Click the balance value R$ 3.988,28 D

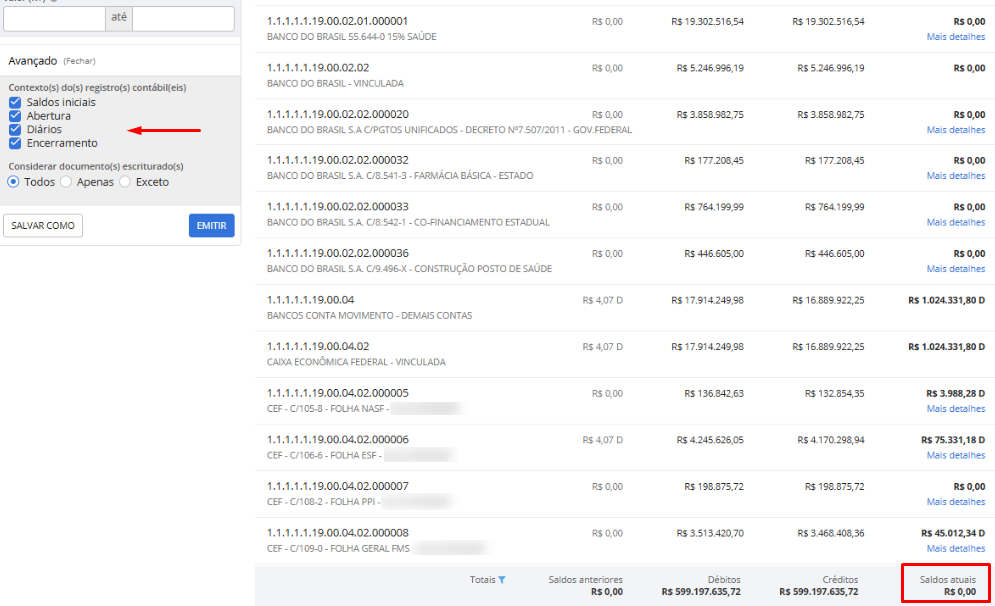point(956,393)
